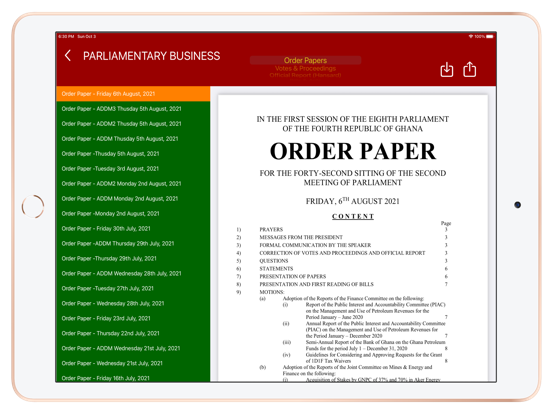Open Order Paper - Wednesday 28th July, 2021
The width and height of the screenshot is (552, 414).
click(133, 303)
